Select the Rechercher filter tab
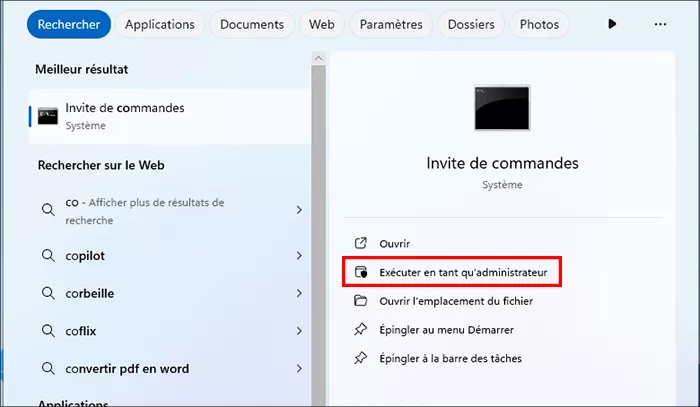This screenshot has height=407, width=700. coord(69,24)
